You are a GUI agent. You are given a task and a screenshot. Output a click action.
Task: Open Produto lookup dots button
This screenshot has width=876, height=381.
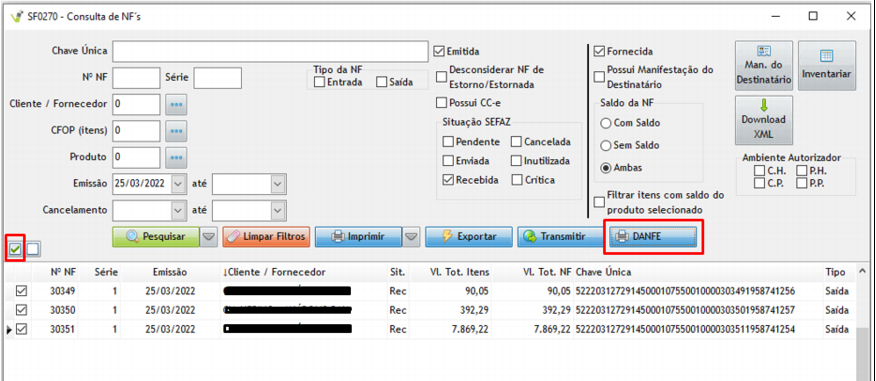click(x=177, y=158)
